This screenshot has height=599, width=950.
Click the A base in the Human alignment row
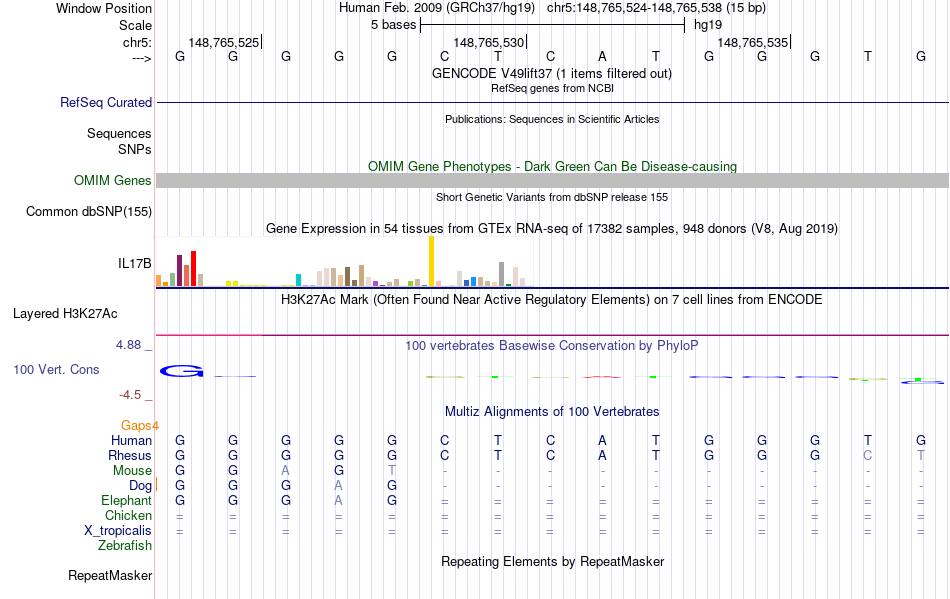click(602, 440)
